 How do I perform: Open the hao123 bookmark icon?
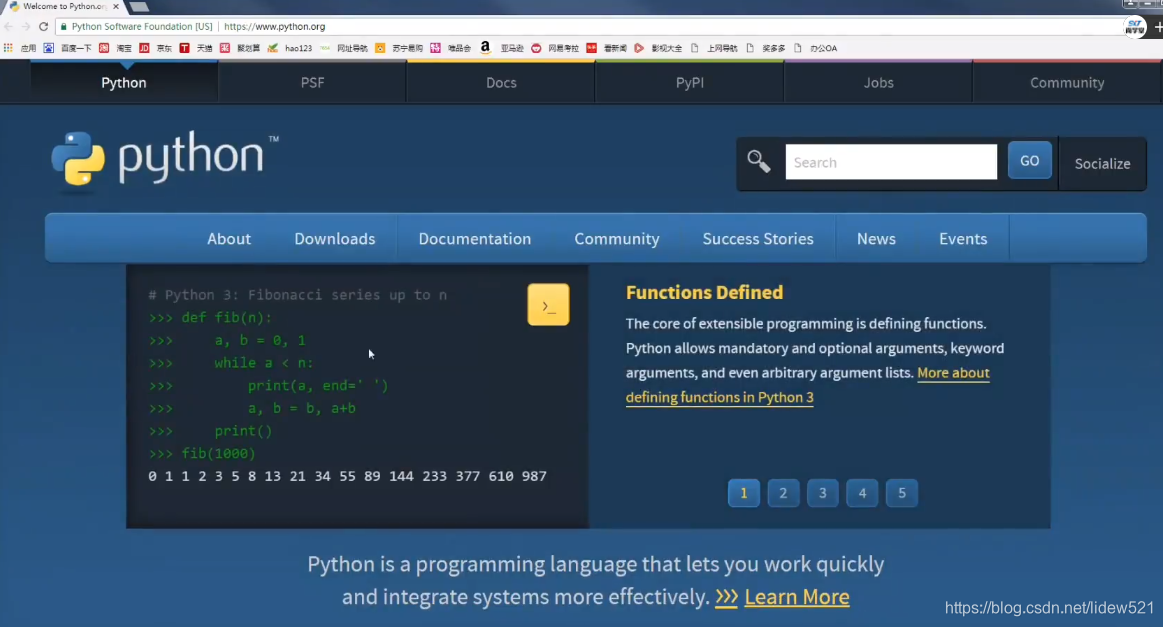[x=274, y=47]
